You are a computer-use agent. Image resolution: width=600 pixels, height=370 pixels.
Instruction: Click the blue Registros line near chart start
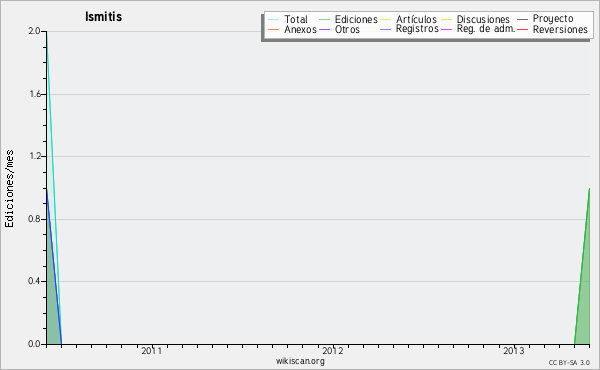point(54,268)
